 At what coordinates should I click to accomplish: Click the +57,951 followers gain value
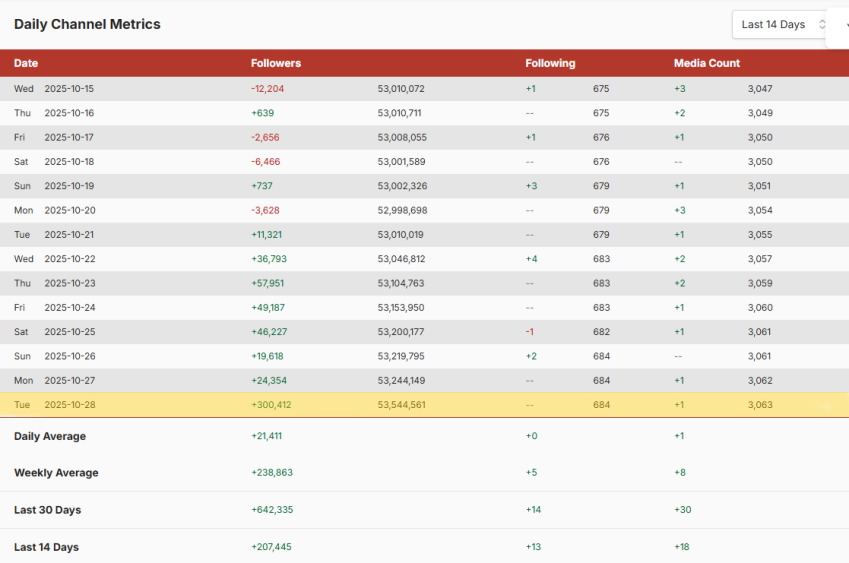(267, 283)
